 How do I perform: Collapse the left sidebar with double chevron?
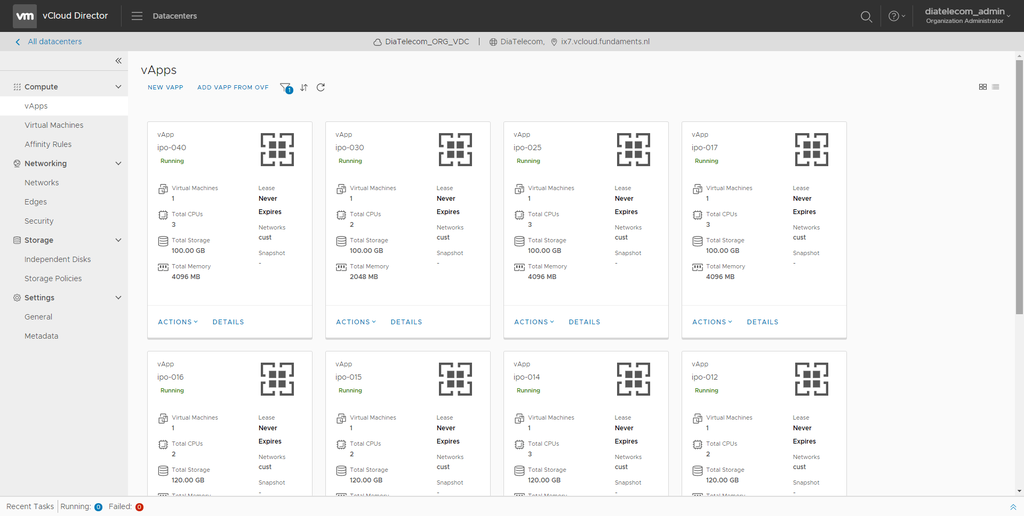click(x=118, y=61)
